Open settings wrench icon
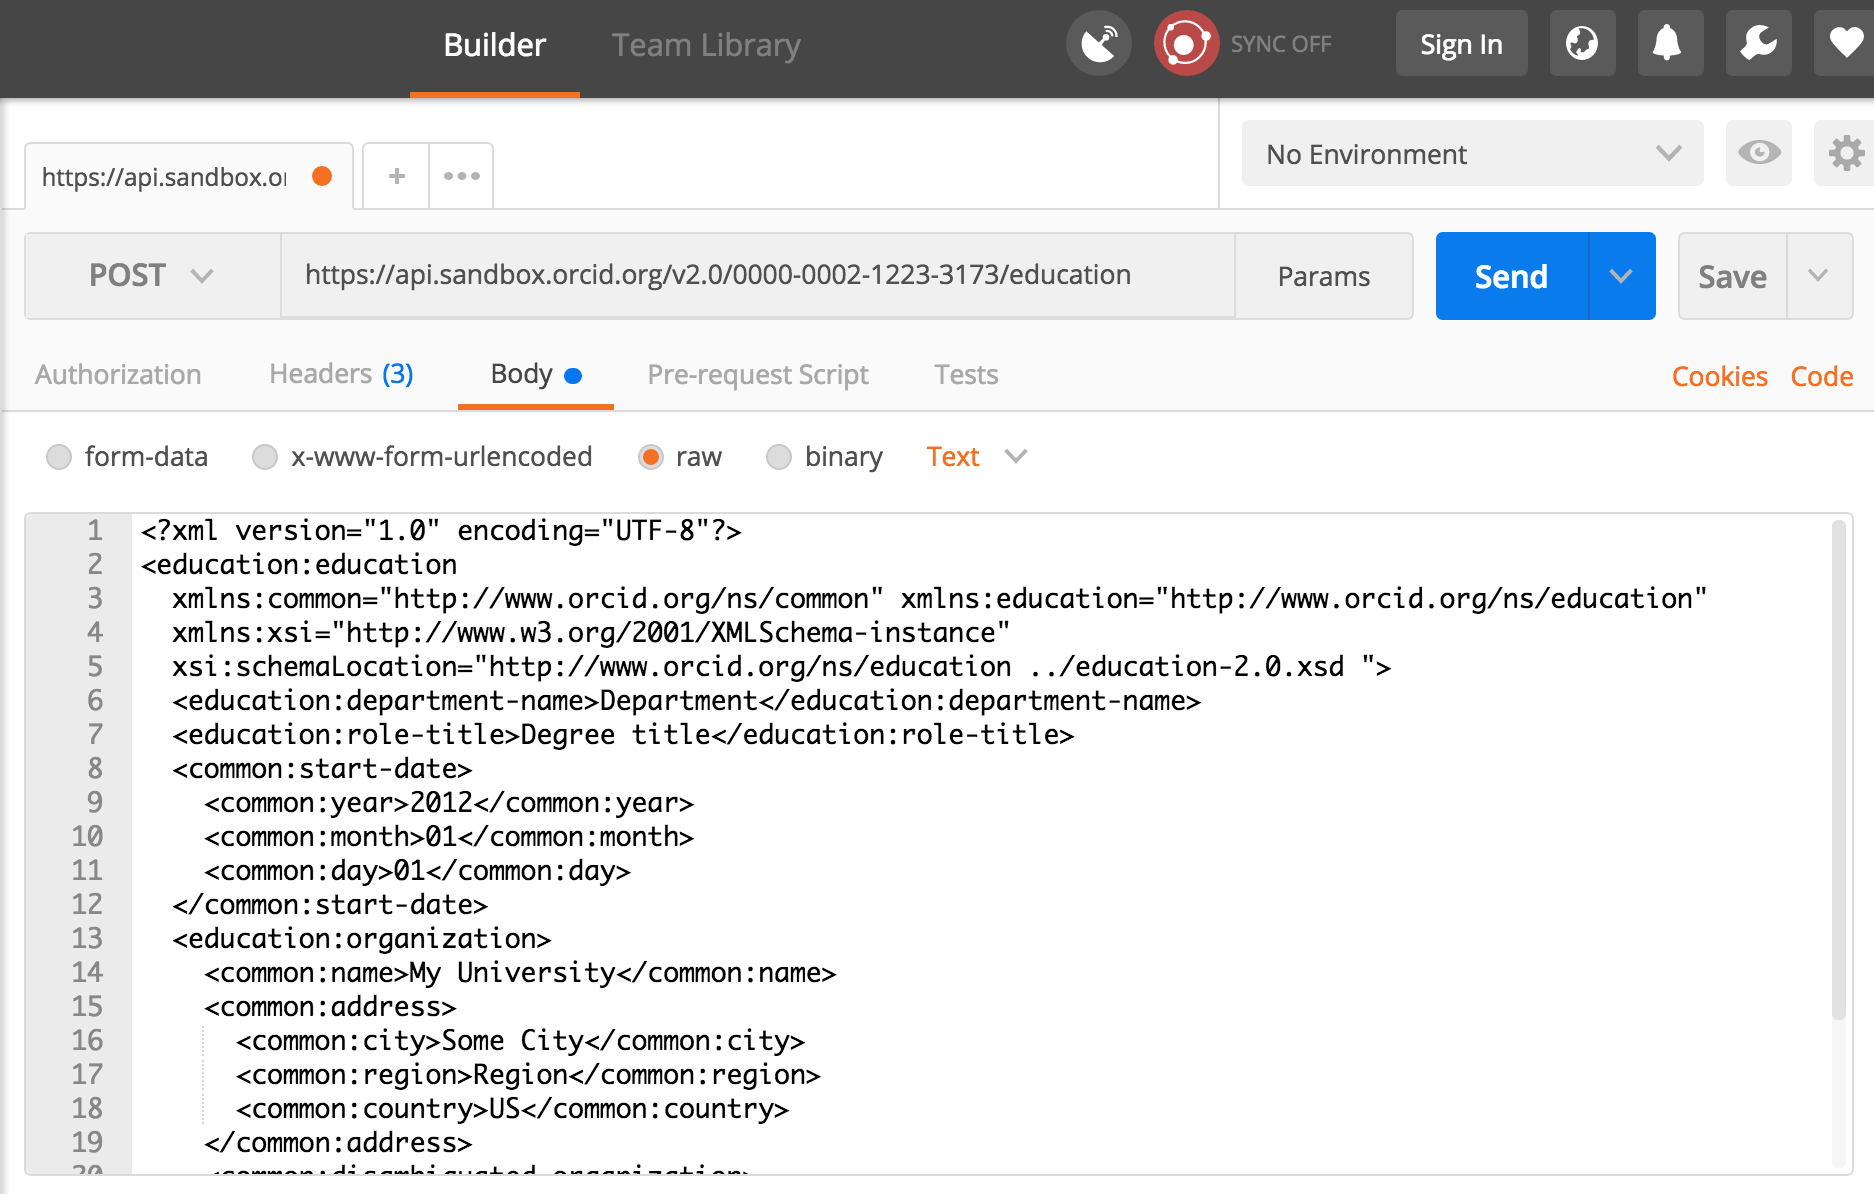Image resolution: width=1874 pixels, height=1194 pixels. point(1758,44)
